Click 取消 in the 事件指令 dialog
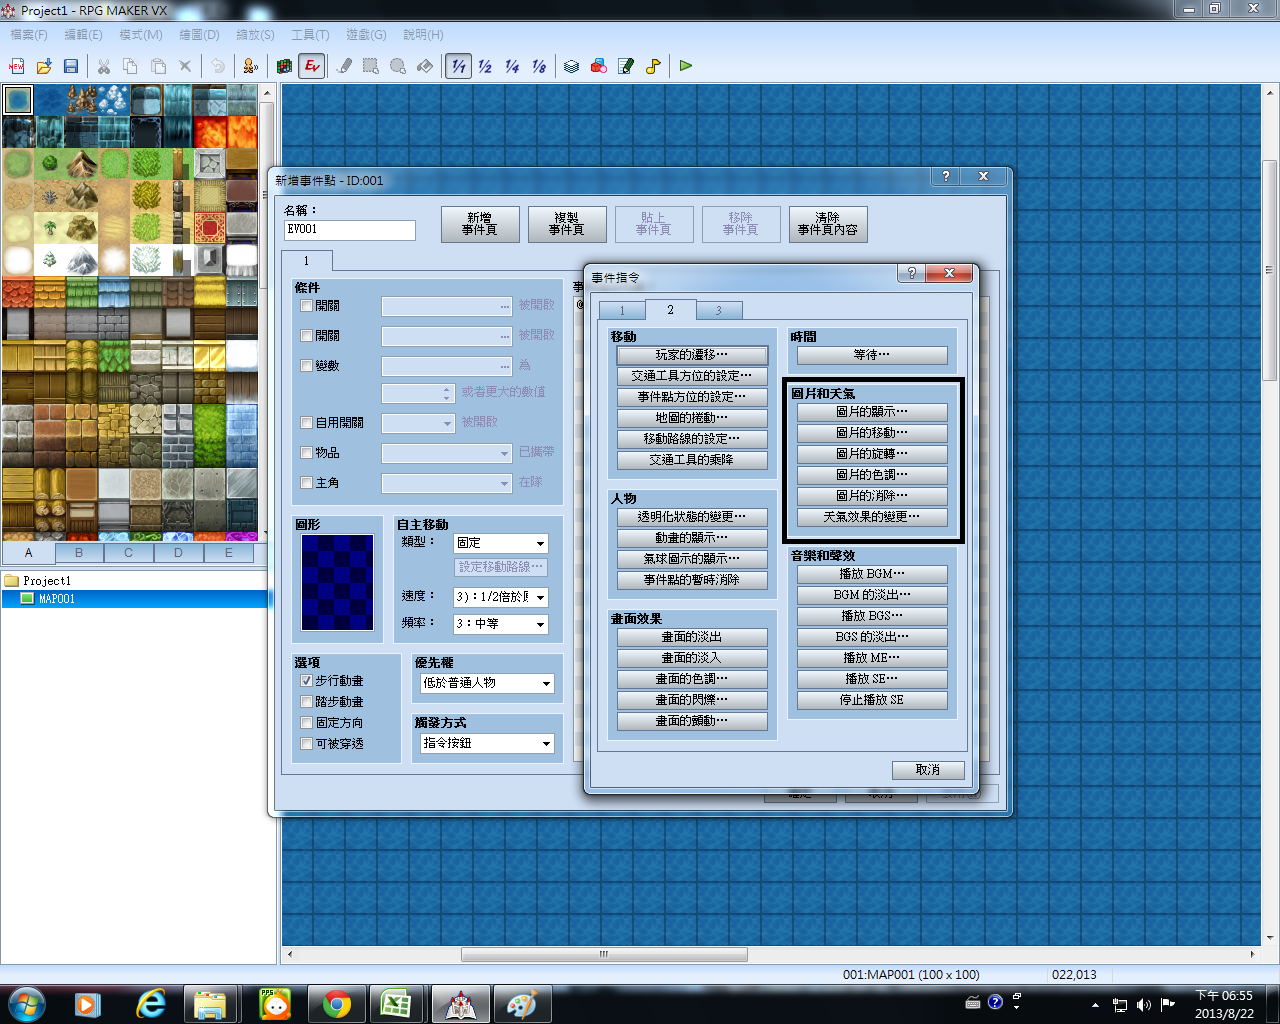This screenshot has height=1024, width=1280. click(928, 770)
